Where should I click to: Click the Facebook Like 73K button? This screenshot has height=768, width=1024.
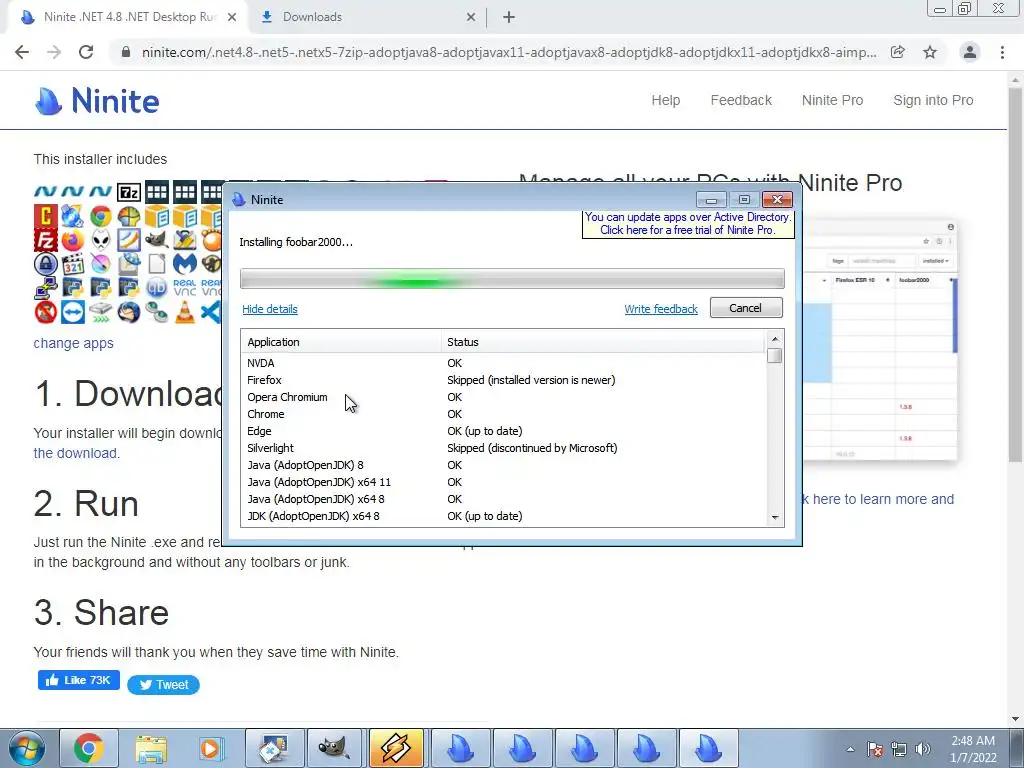78,680
